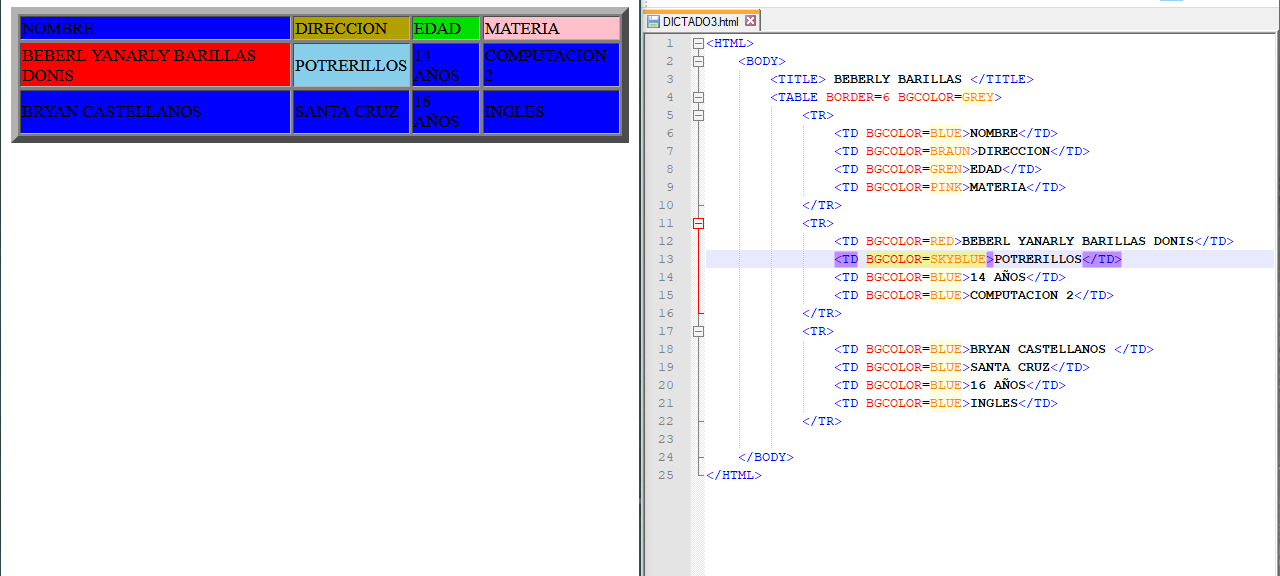Click the NOMBRE header cell in the rendered table
The image size is (1280, 576).
(x=155, y=28)
